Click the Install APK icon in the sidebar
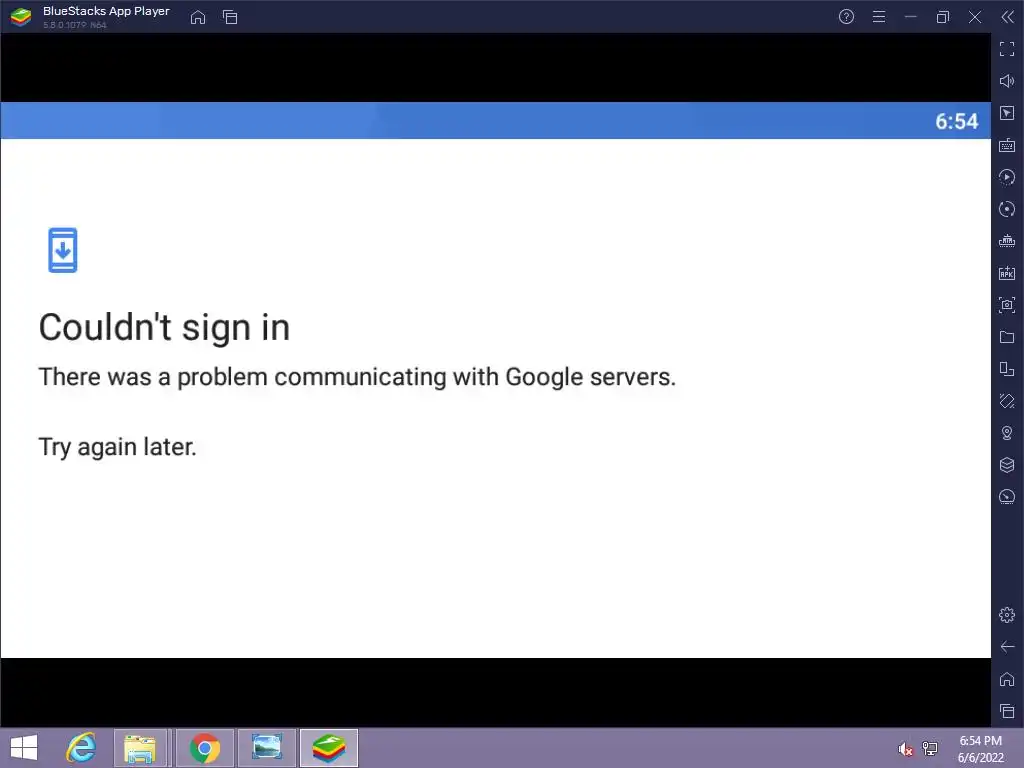This screenshot has width=1024, height=768. coord(1007,273)
